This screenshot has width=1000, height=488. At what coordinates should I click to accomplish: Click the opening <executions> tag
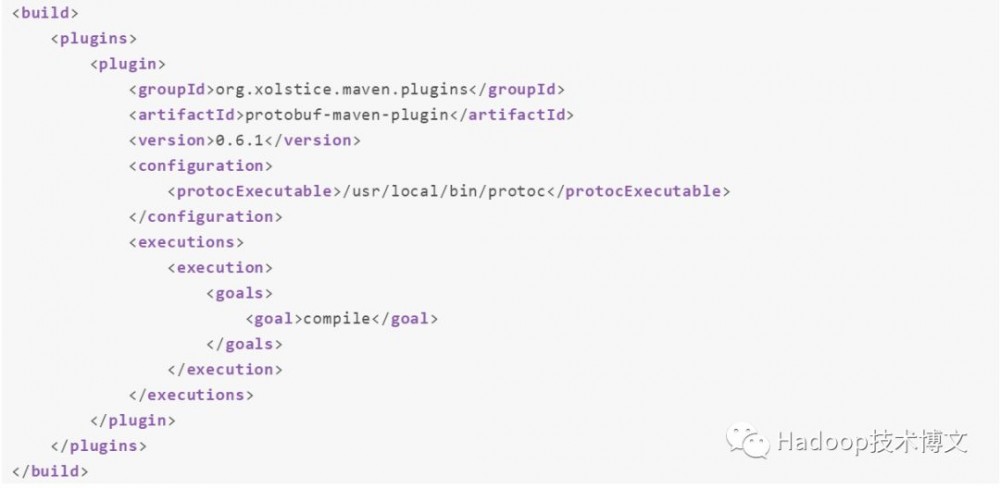[x=186, y=242]
